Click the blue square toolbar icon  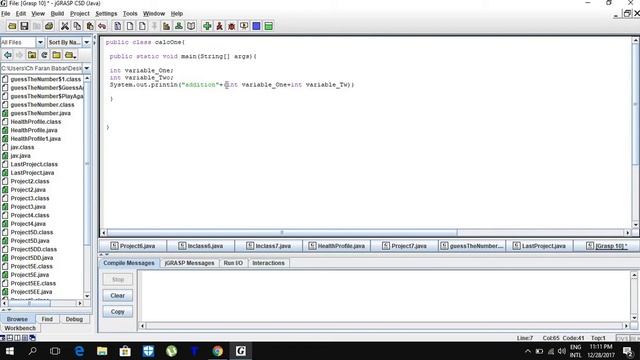pyautogui.click(x=256, y=26)
